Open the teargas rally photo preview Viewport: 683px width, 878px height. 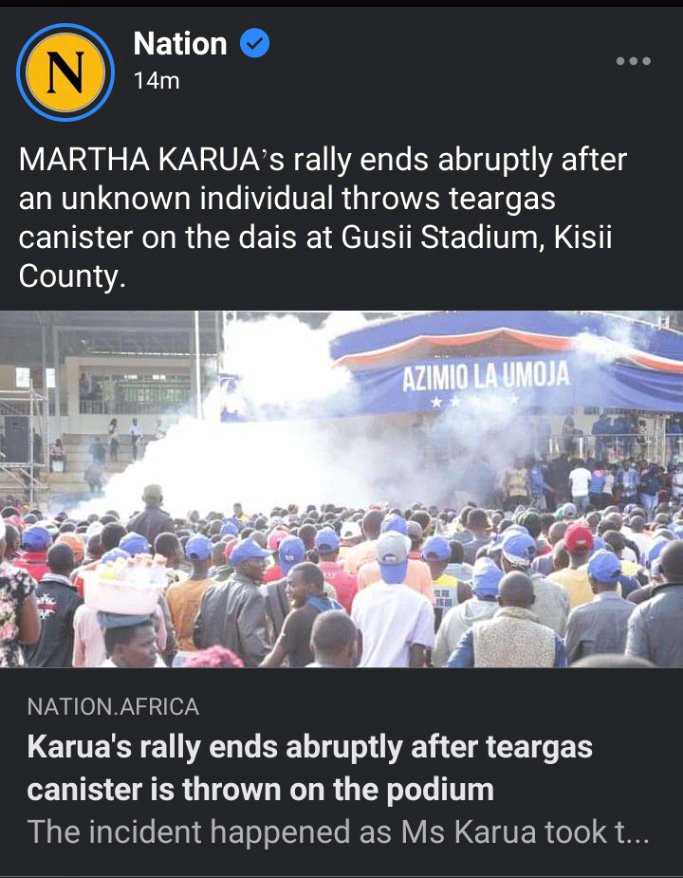[x=342, y=489]
